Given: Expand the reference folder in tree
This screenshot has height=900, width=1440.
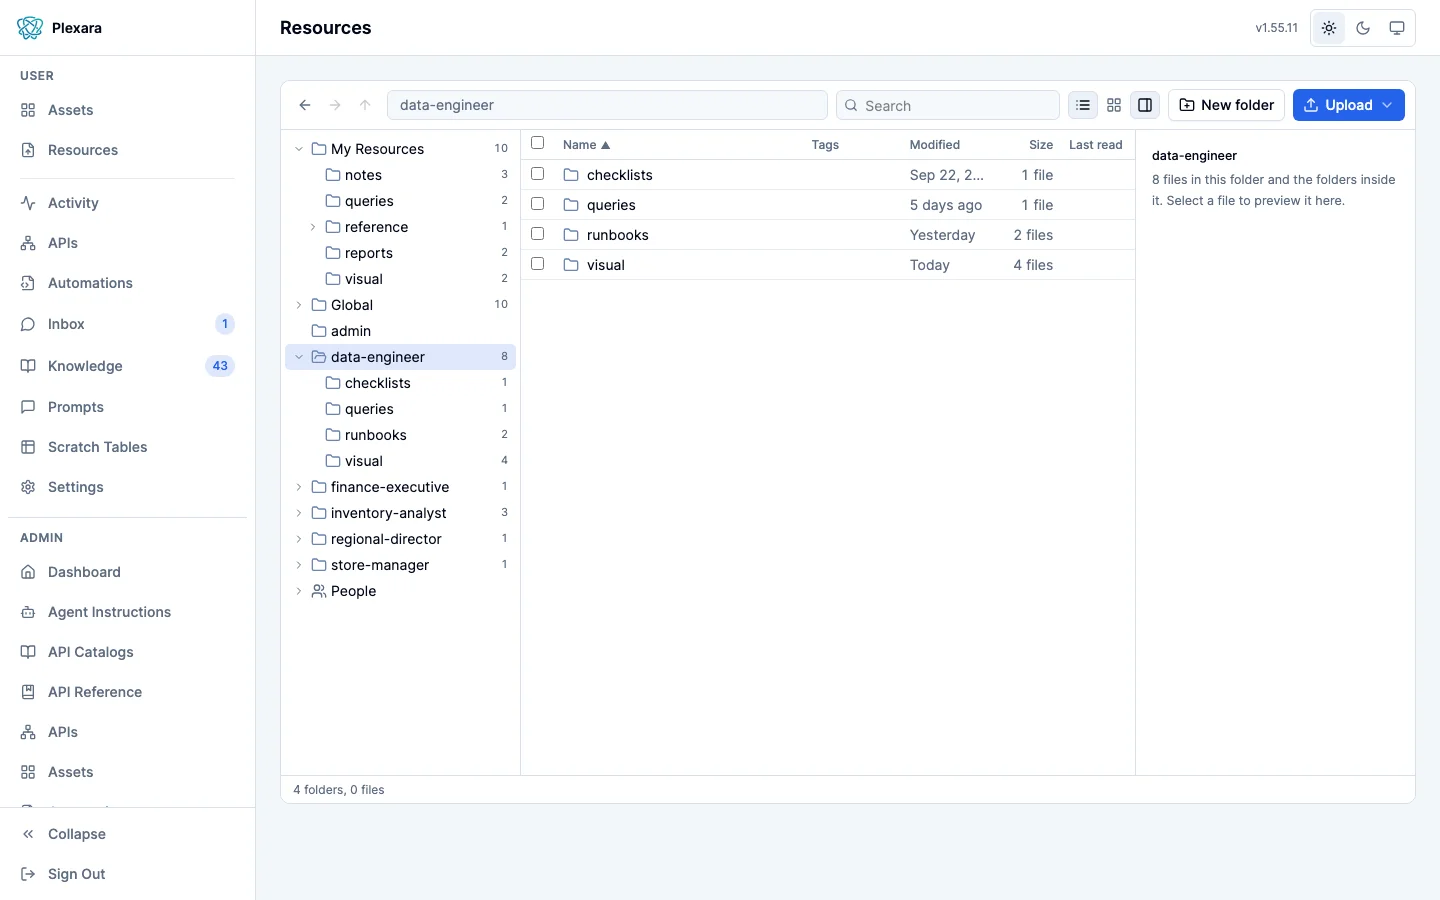Looking at the screenshot, I should point(313,227).
